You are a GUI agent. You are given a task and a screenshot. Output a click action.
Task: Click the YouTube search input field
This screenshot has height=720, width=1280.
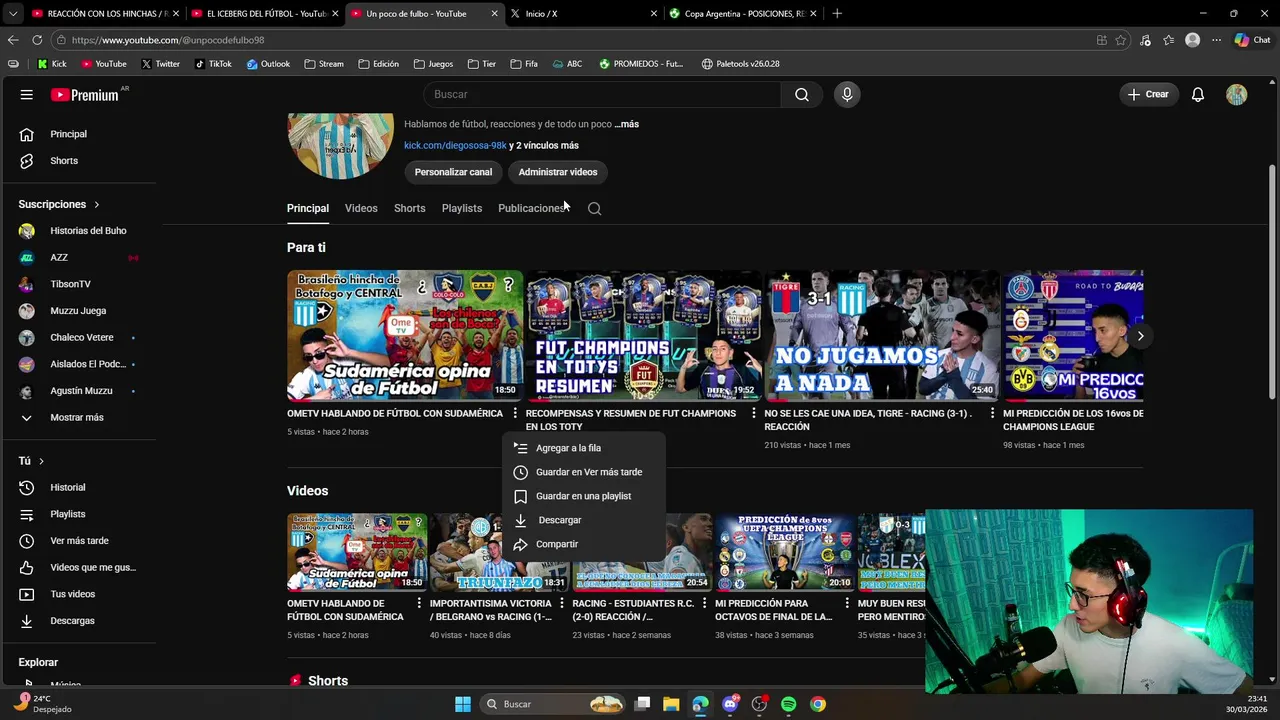[x=602, y=94]
